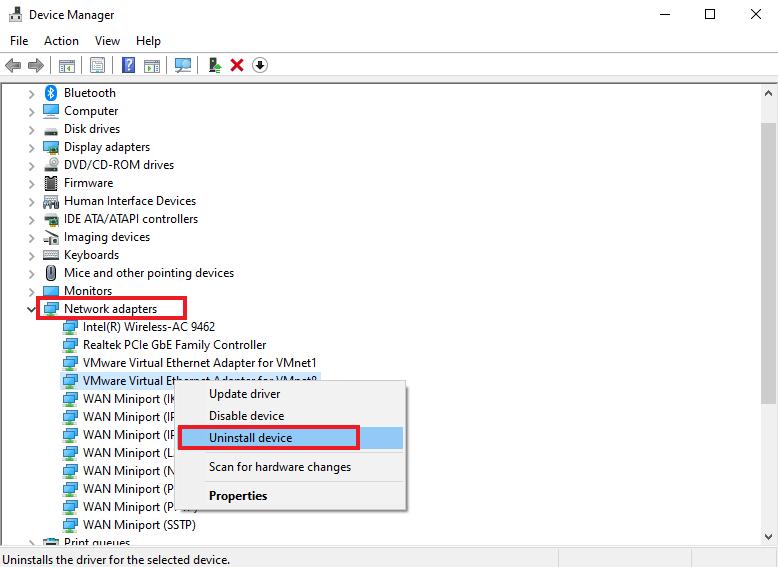Image resolution: width=778 pixels, height=567 pixels.
Task: Open the File menu
Action: tap(19, 41)
